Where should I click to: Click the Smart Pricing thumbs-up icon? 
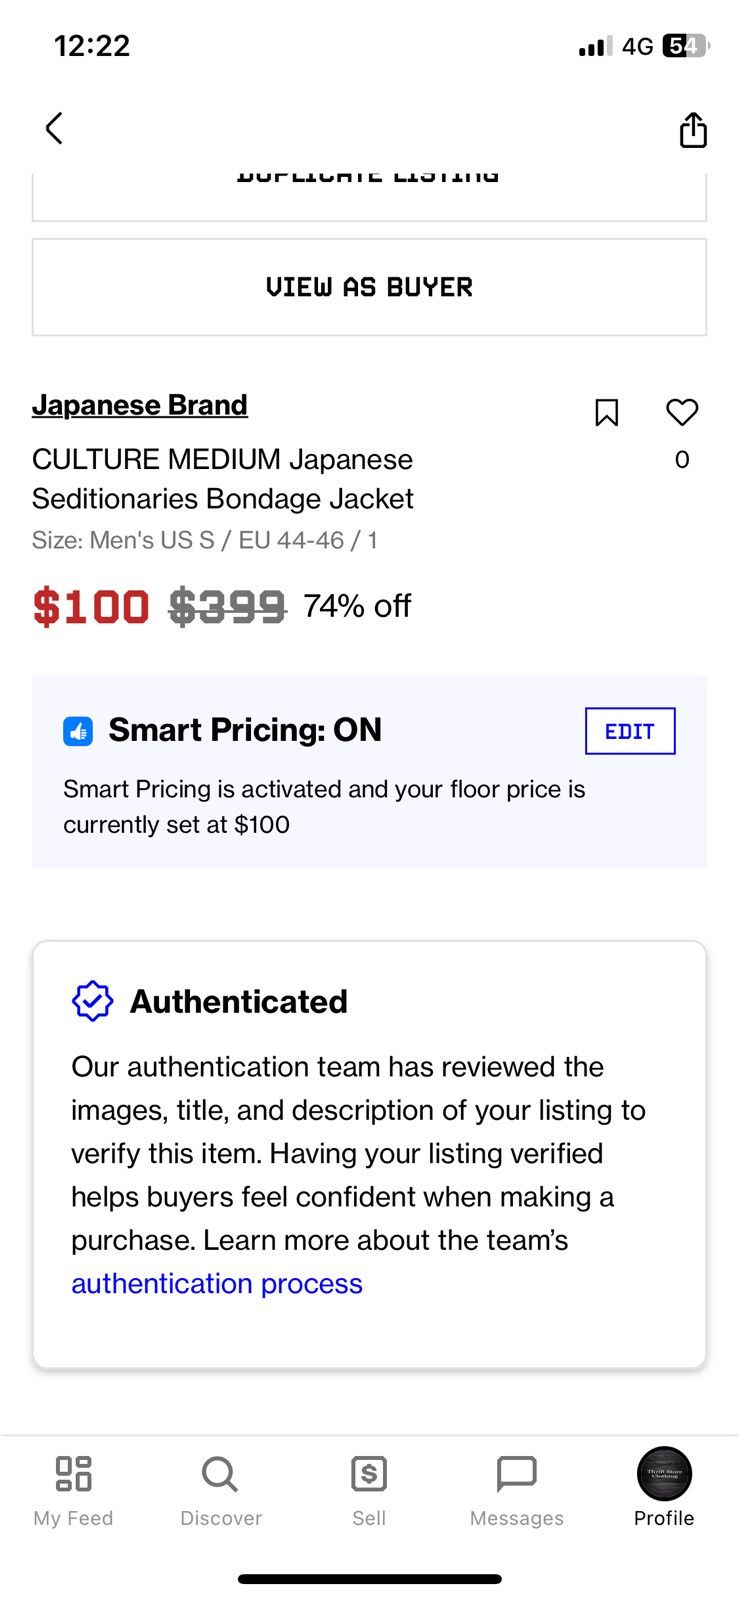coord(78,731)
